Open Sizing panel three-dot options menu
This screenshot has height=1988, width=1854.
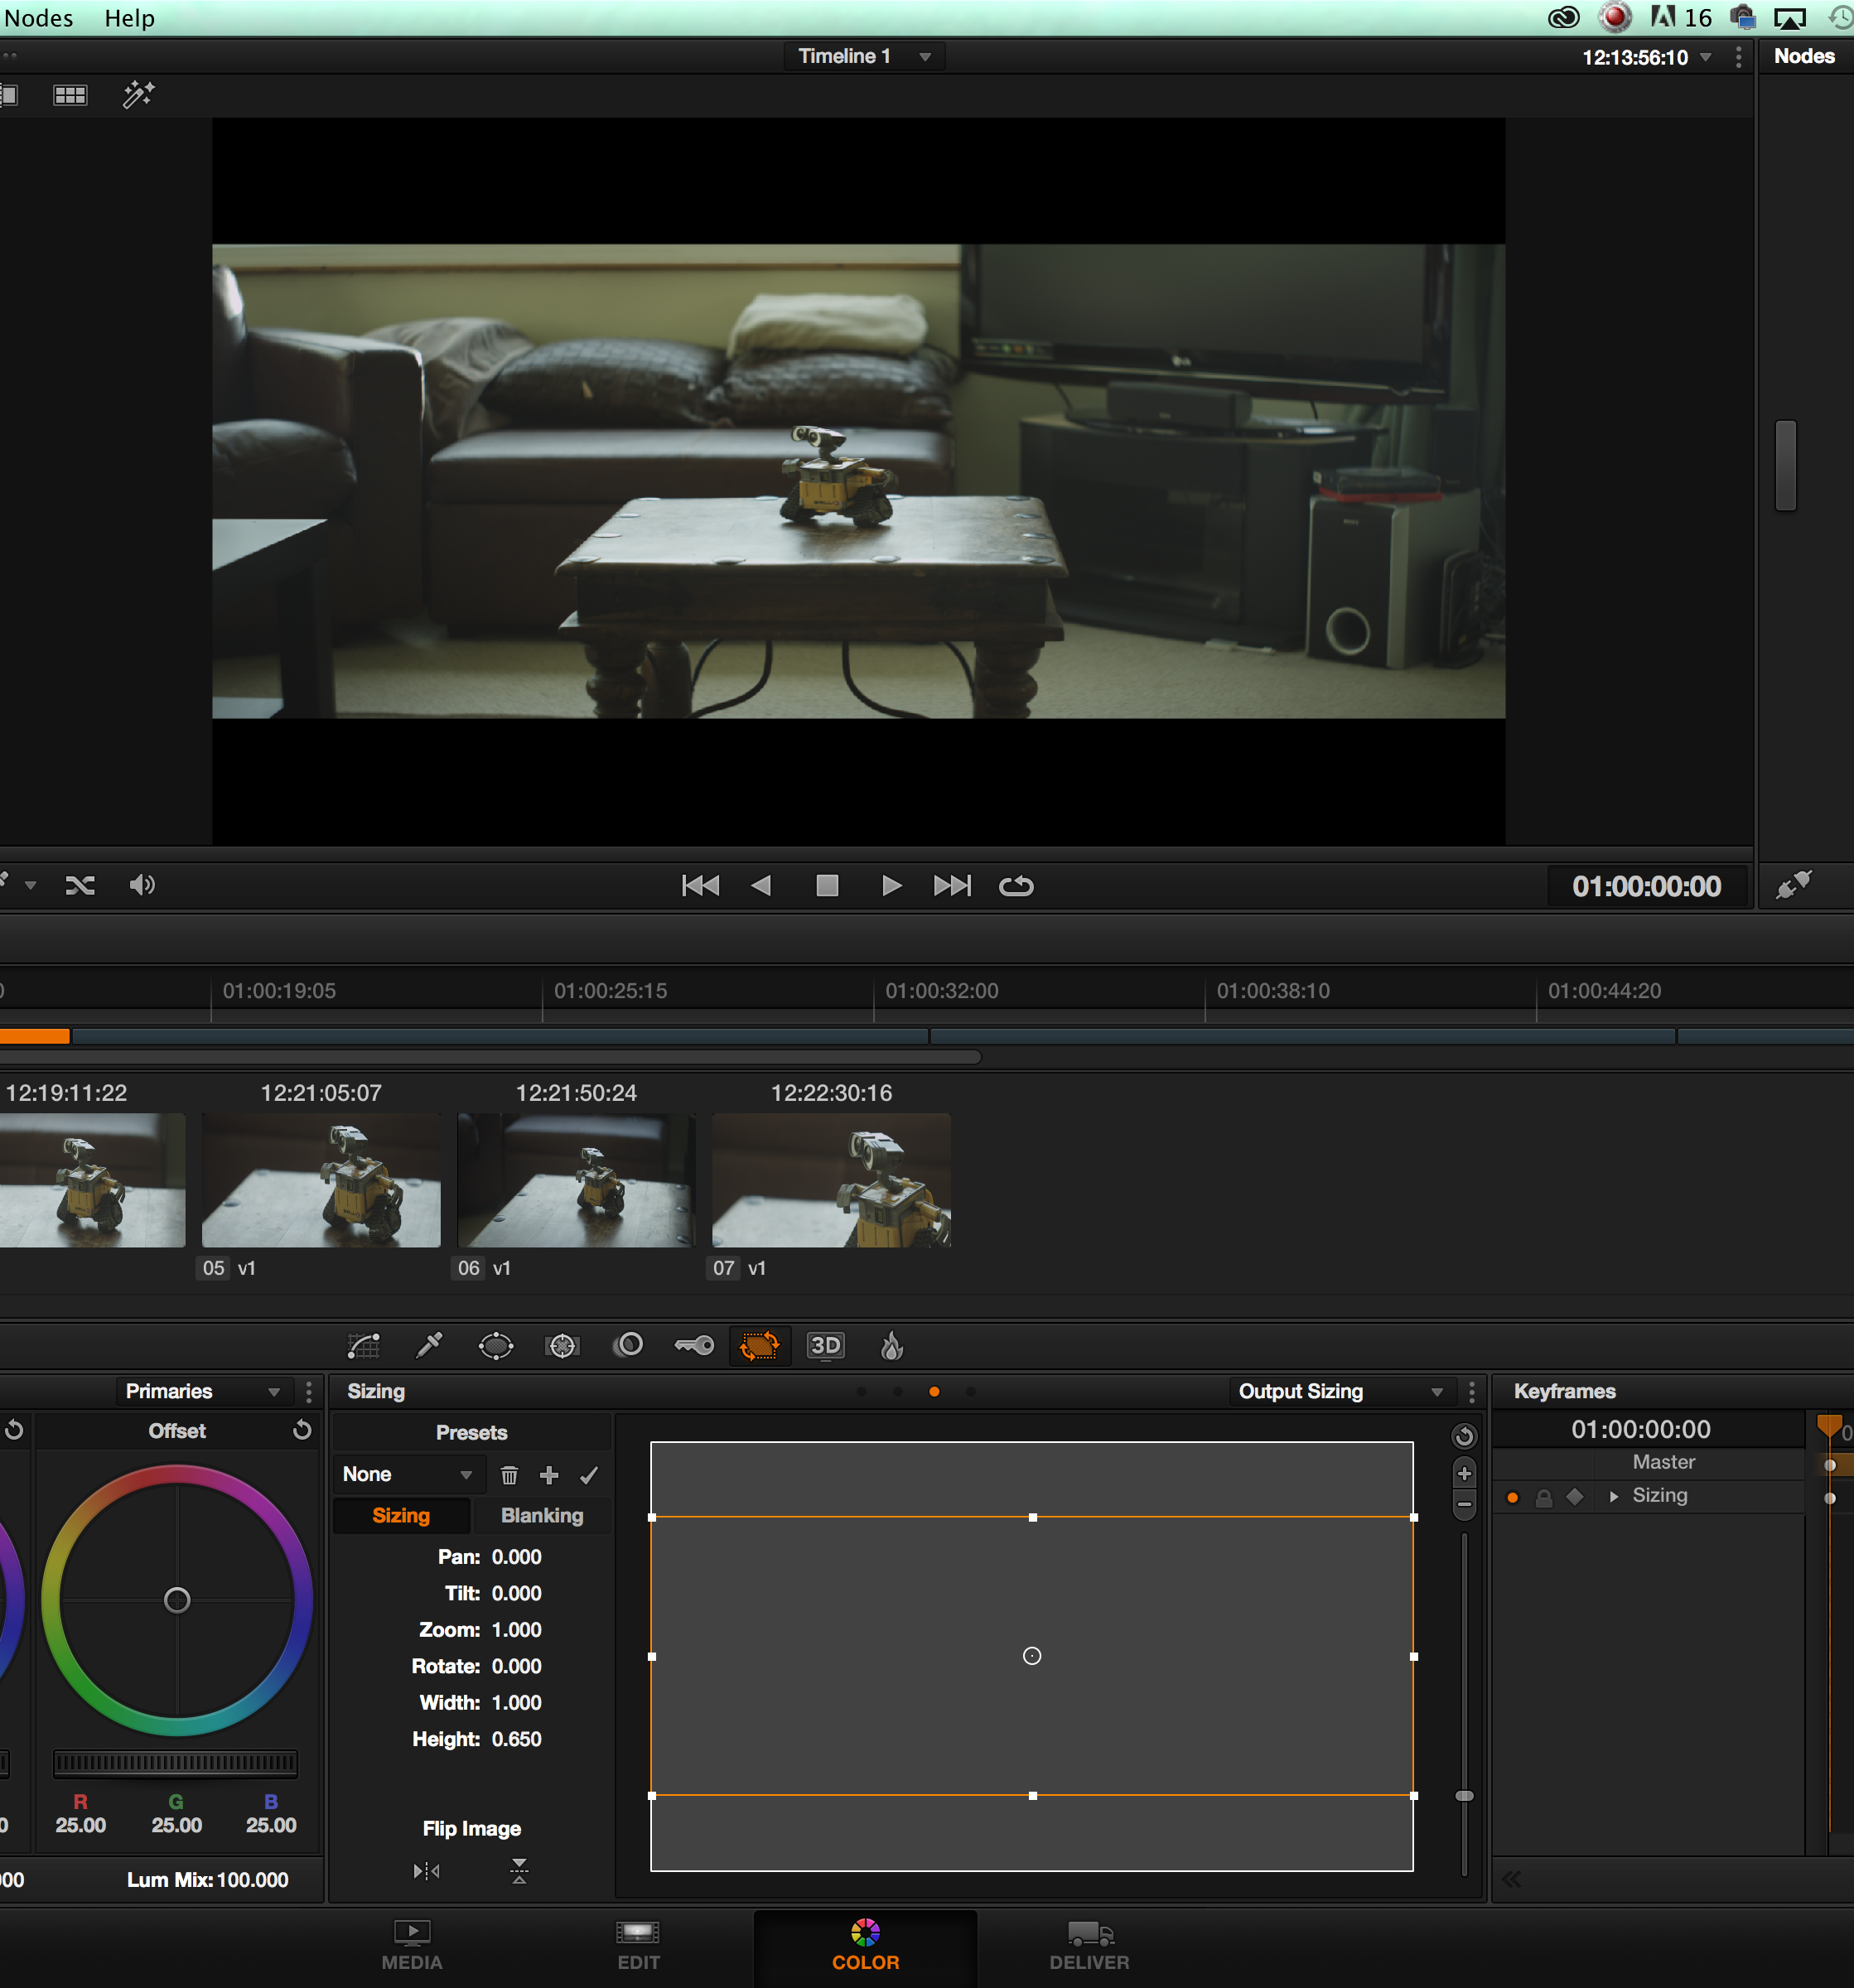tap(1471, 1392)
